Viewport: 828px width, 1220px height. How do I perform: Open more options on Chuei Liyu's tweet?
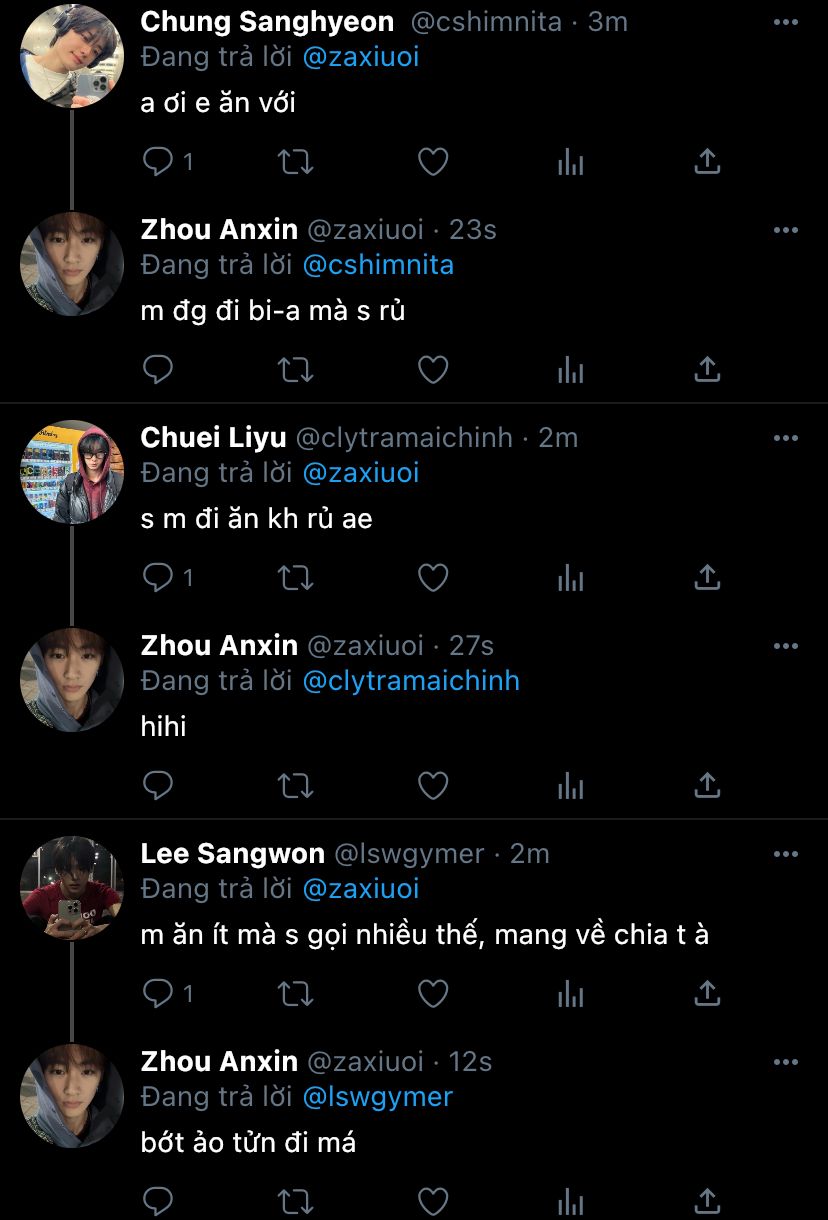pyautogui.click(x=786, y=438)
